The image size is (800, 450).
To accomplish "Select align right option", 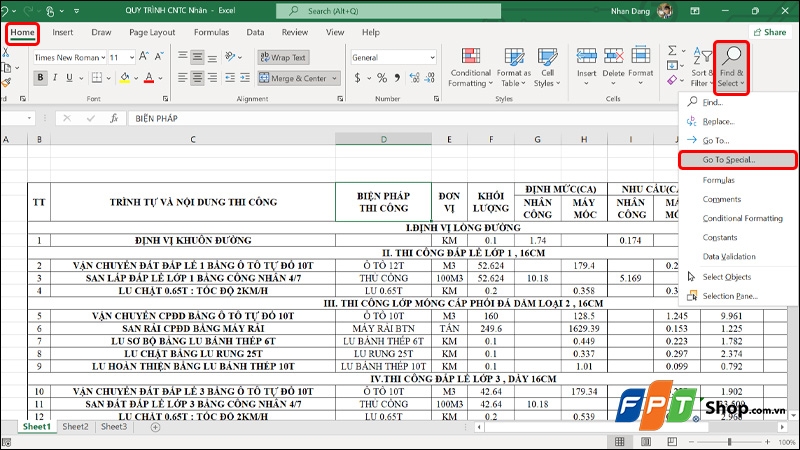I will 212,78.
